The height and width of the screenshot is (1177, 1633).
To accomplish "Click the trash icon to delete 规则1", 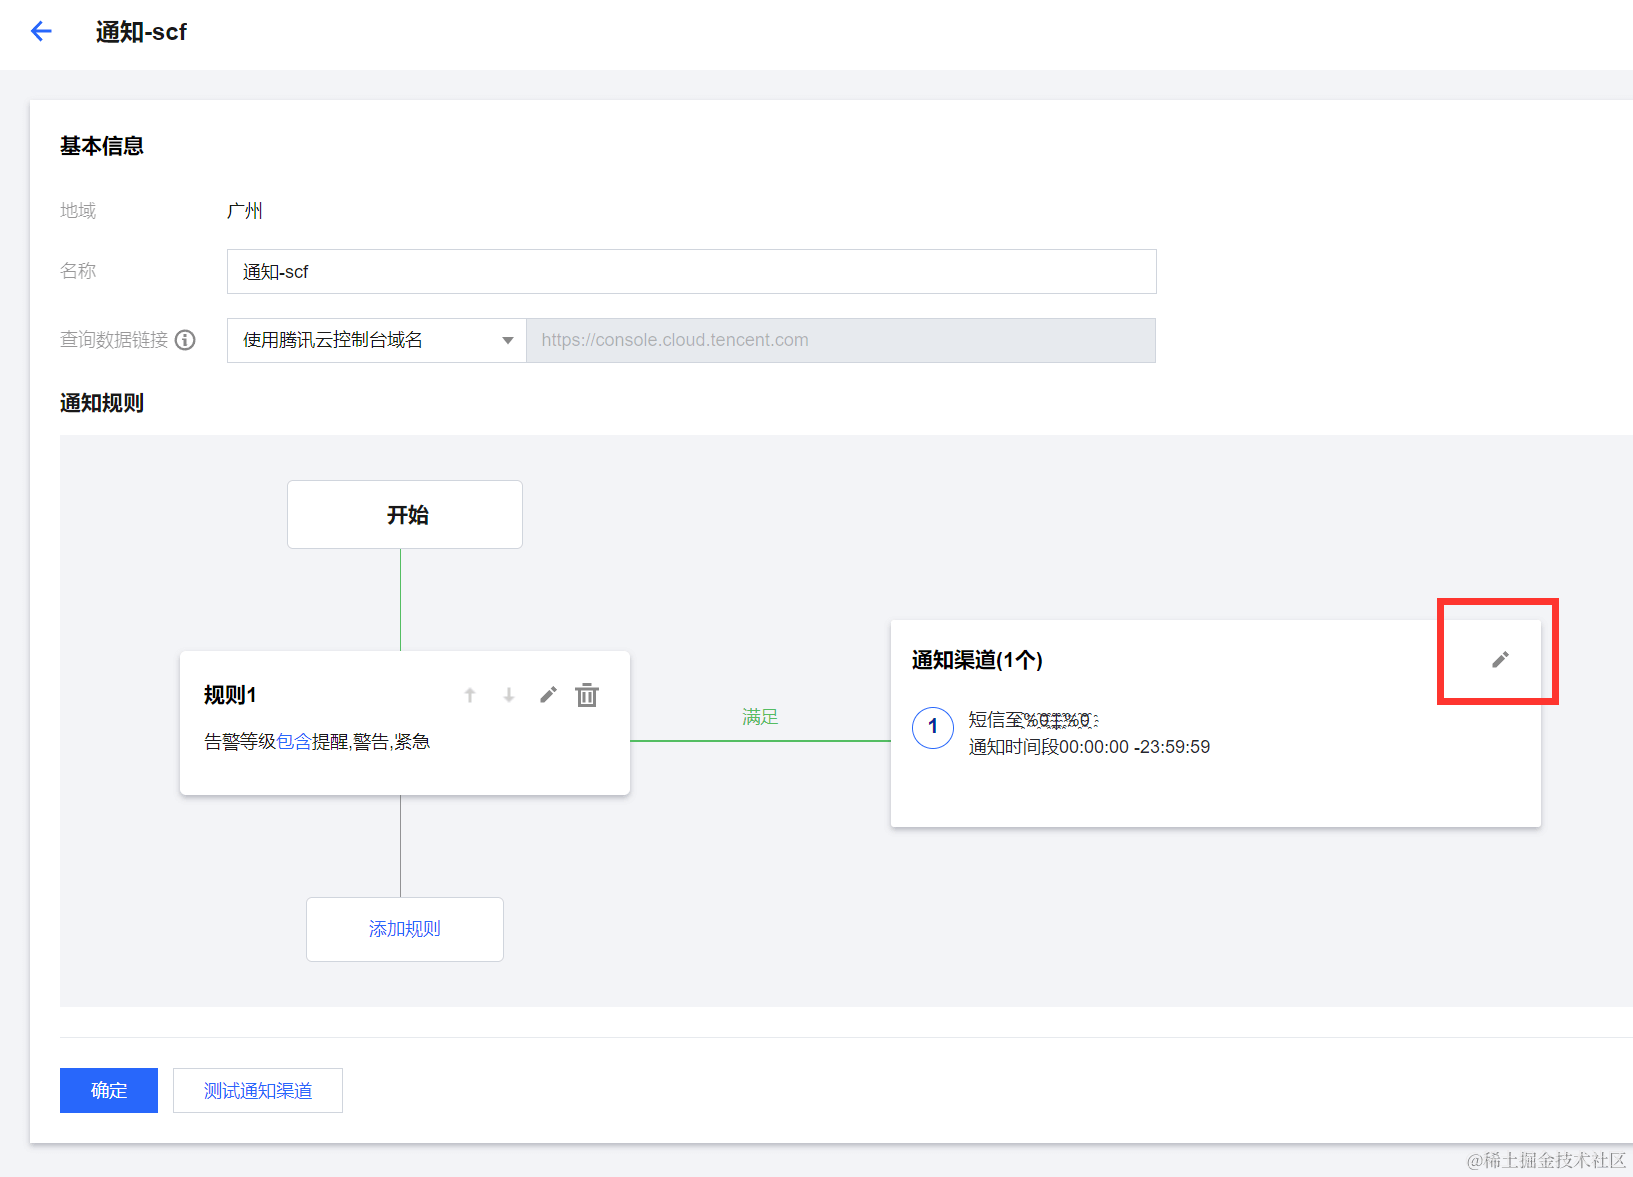I will (587, 694).
